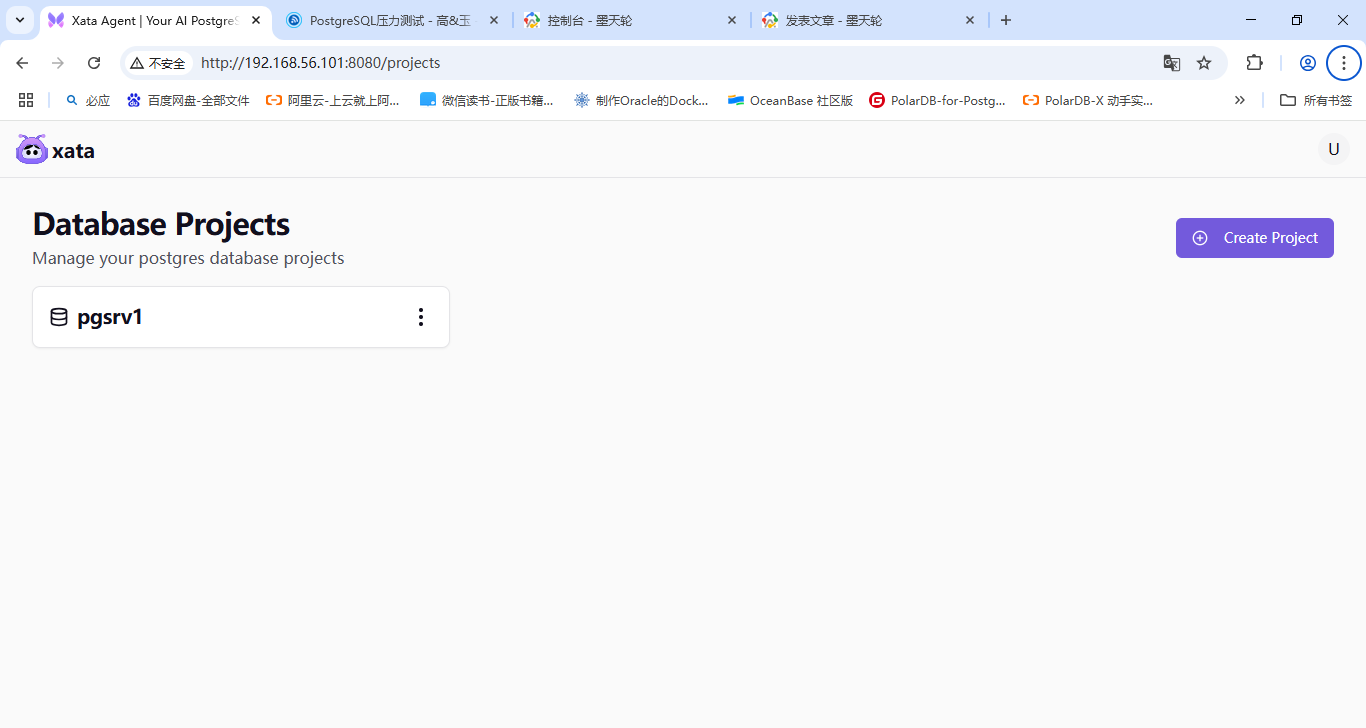Open the OceanBase 社区版 bookmark
1366x728 pixels.
(x=789, y=99)
